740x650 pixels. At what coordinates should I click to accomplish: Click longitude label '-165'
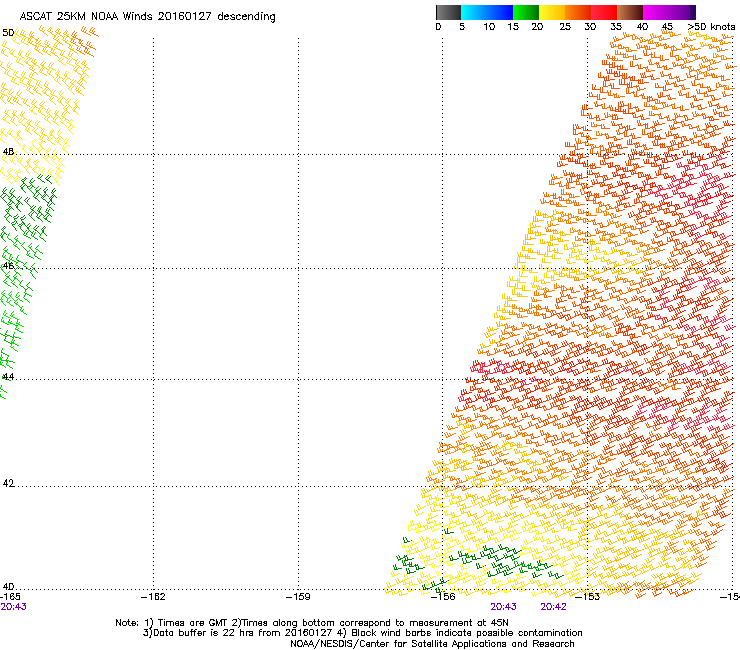(x=10, y=597)
